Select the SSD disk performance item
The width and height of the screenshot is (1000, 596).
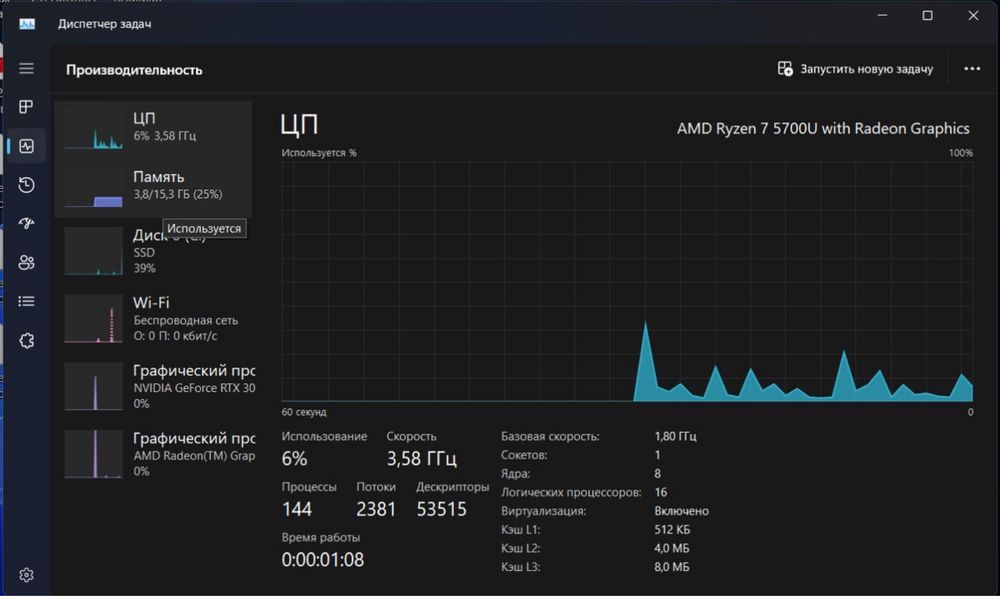[154, 252]
